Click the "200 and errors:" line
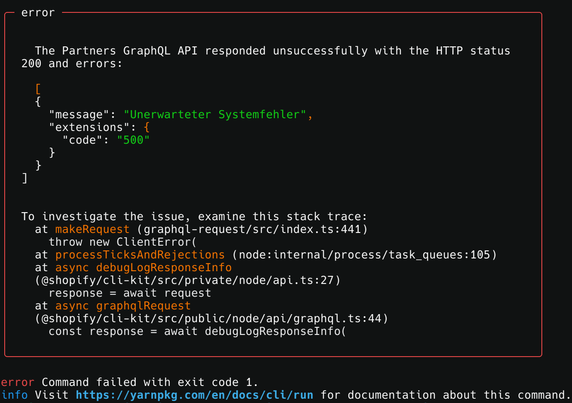Image resolution: width=572 pixels, height=403 pixels. tap(72, 63)
